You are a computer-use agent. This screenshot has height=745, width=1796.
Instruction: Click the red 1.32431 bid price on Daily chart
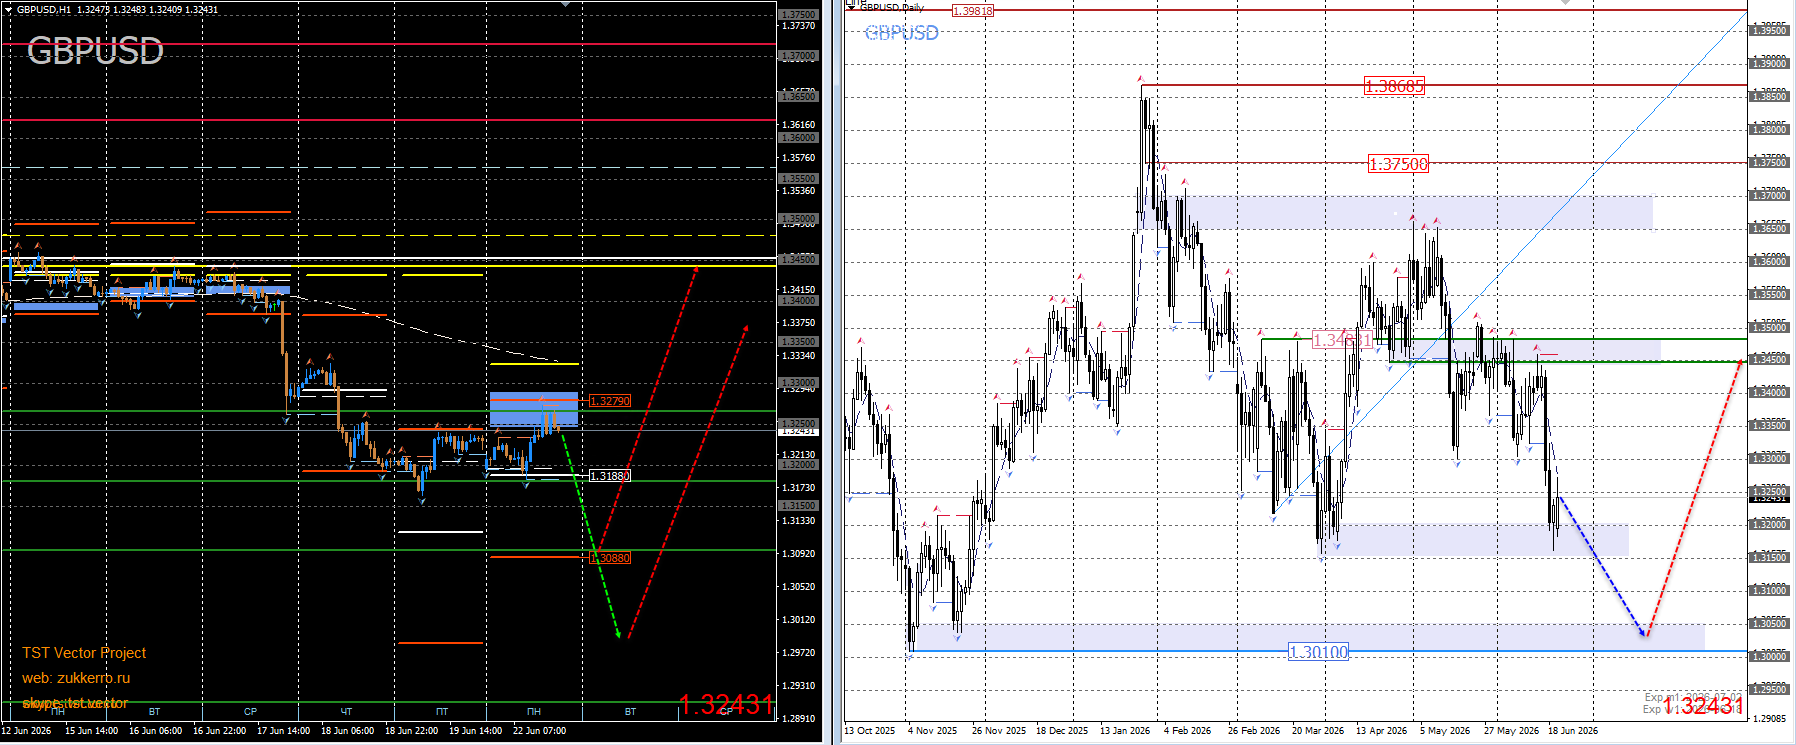(1703, 706)
